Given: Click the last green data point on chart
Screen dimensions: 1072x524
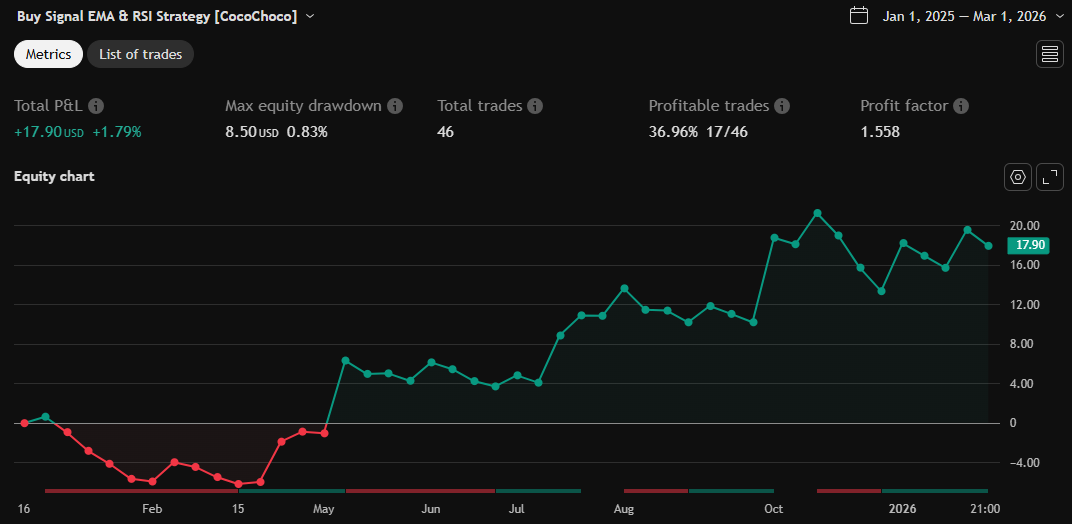Looking at the screenshot, I should click(x=988, y=246).
